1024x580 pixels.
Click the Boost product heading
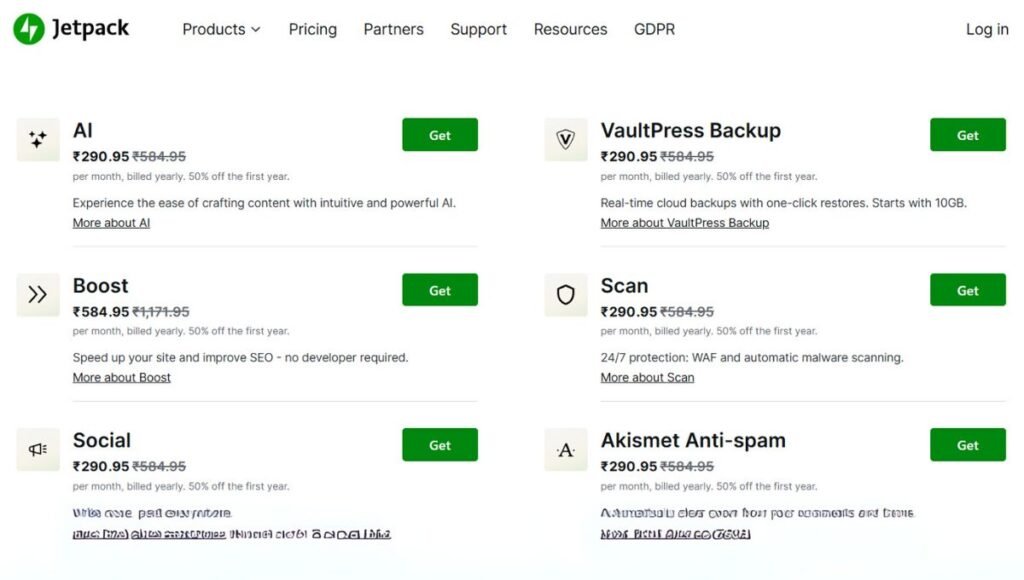coord(101,286)
